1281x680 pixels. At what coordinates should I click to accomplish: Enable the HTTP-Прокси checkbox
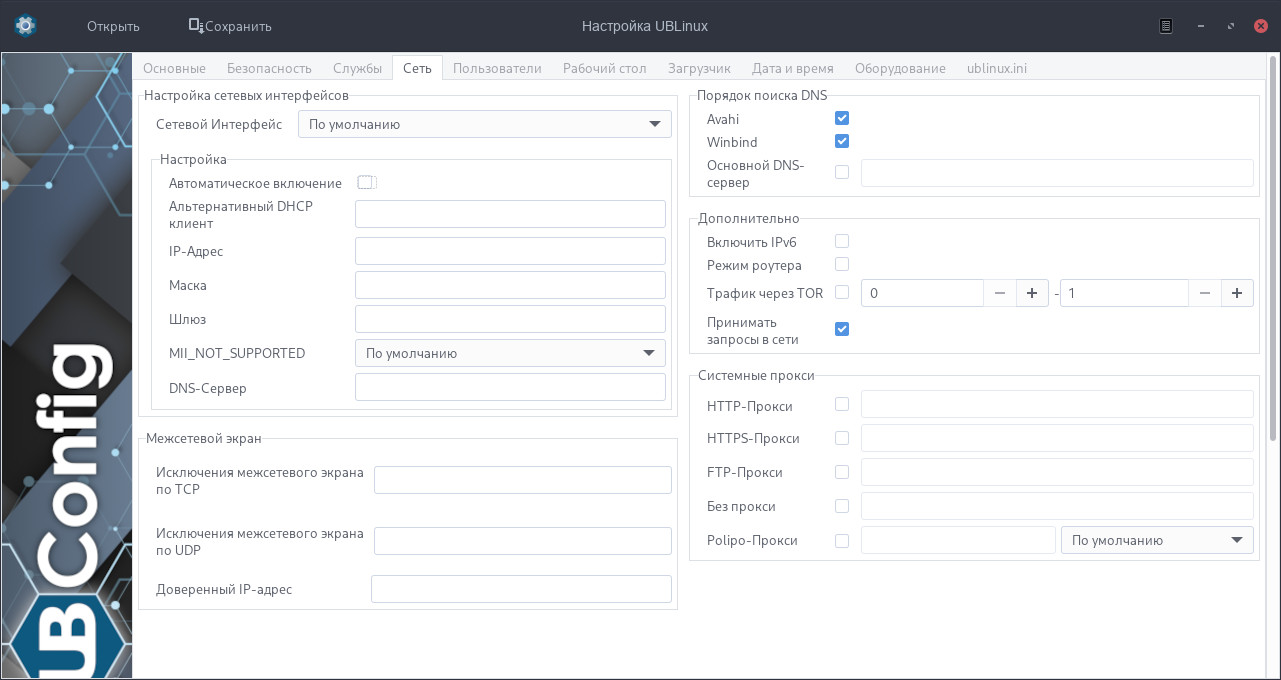[842, 404]
